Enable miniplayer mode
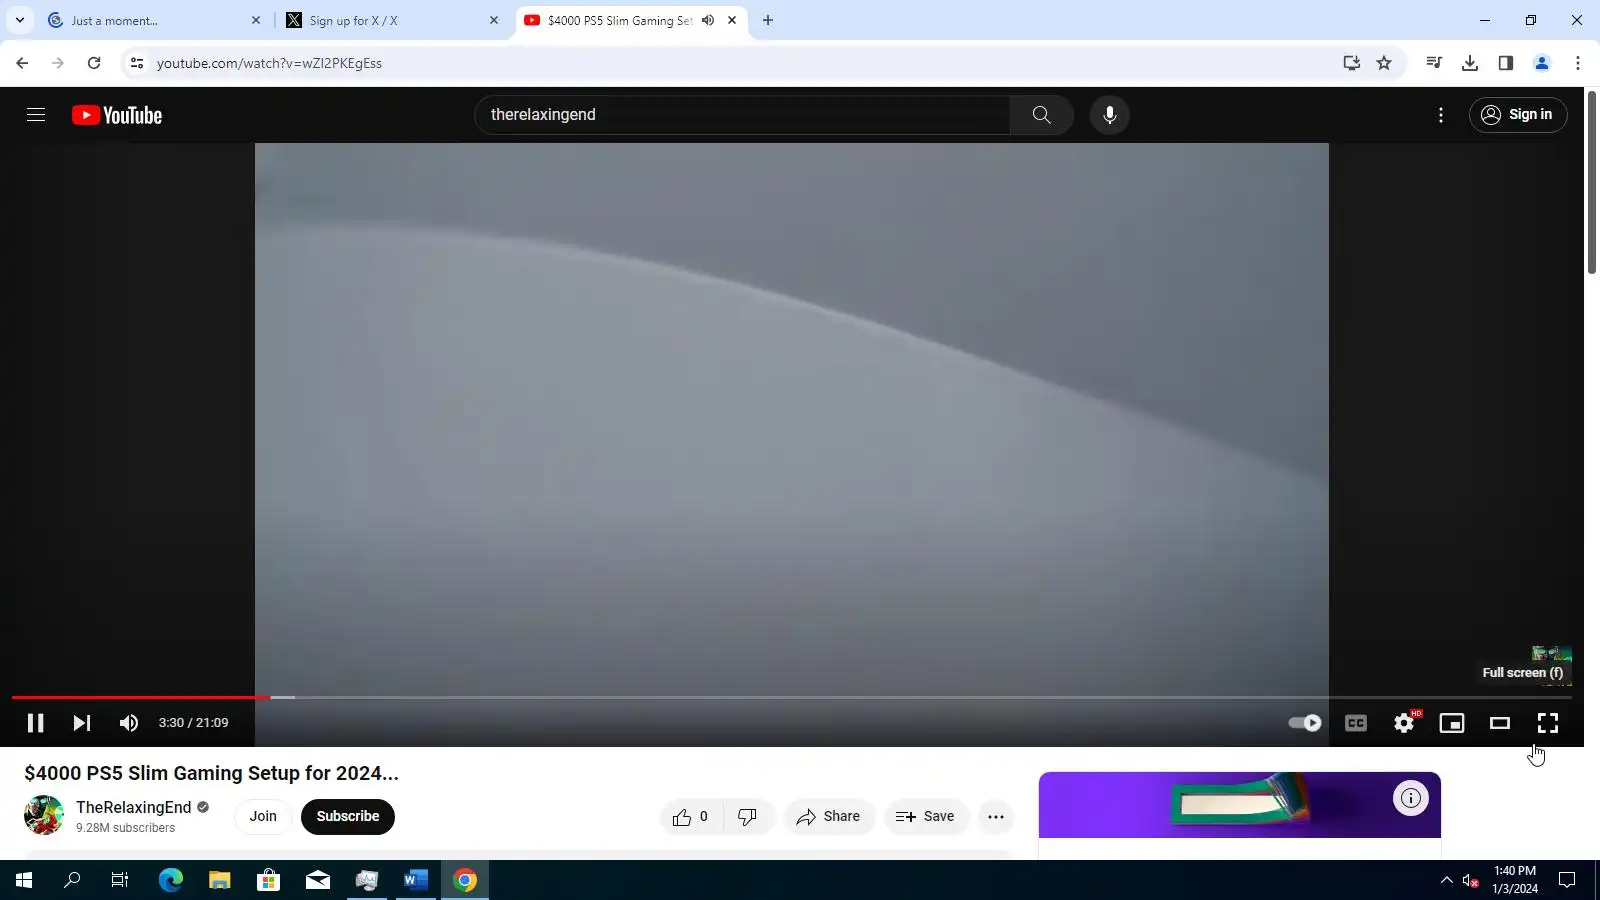 tap(1452, 723)
